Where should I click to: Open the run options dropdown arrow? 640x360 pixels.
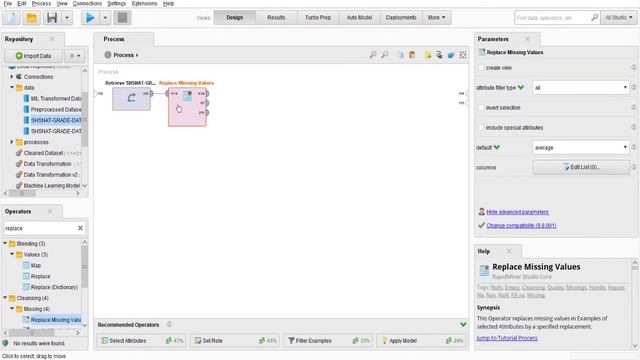click(x=105, y=18)
